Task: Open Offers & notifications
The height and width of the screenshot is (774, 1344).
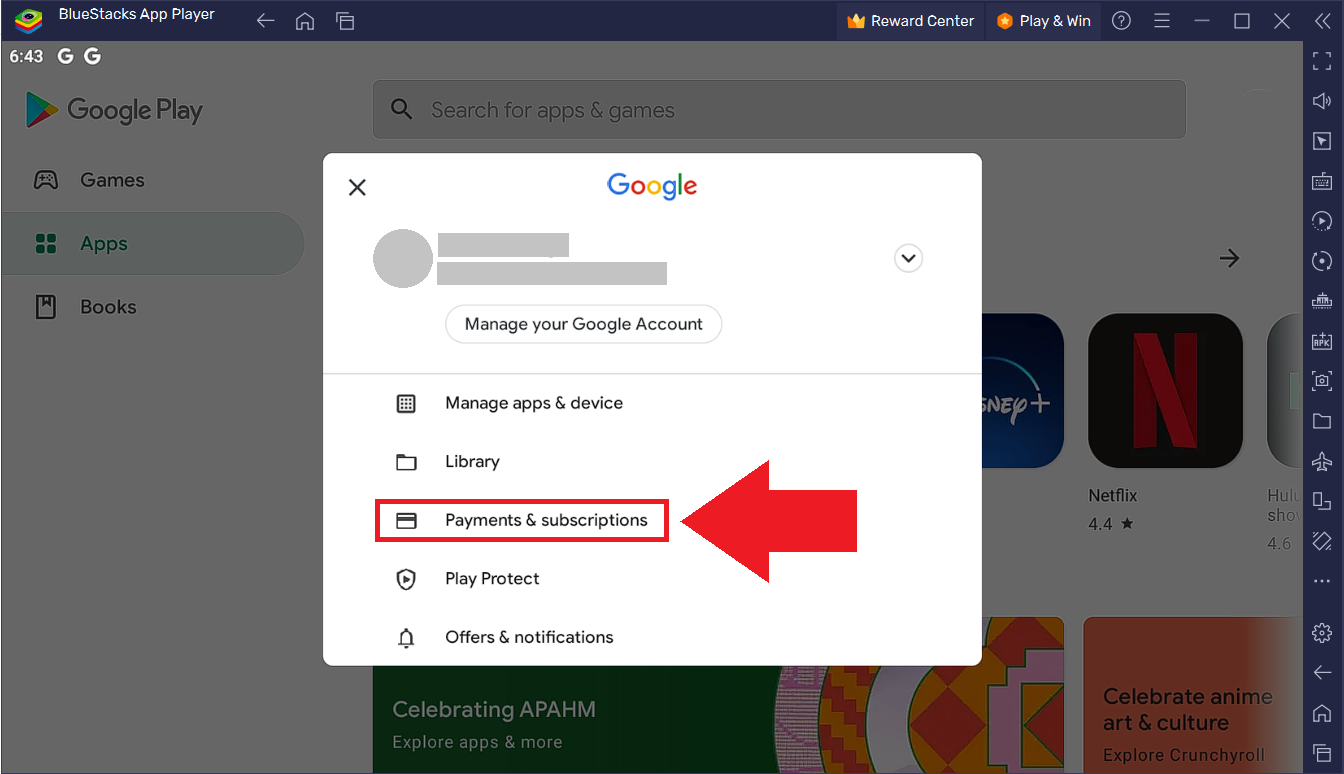Action: click(652, 637)
